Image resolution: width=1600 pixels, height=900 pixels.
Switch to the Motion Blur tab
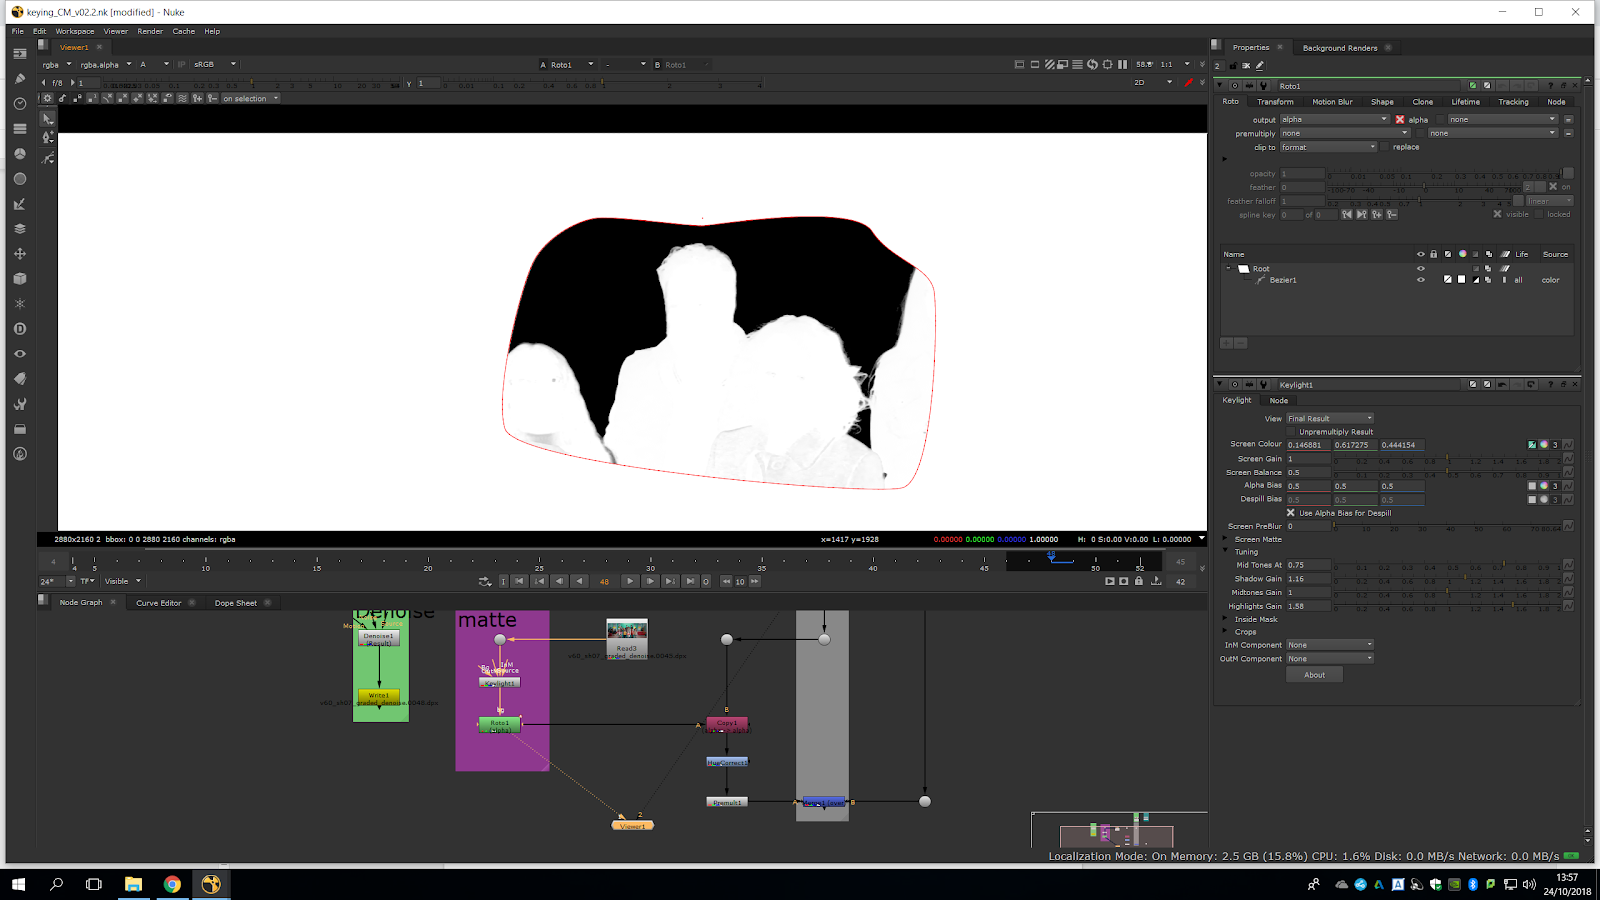(x=1331, y=102)
